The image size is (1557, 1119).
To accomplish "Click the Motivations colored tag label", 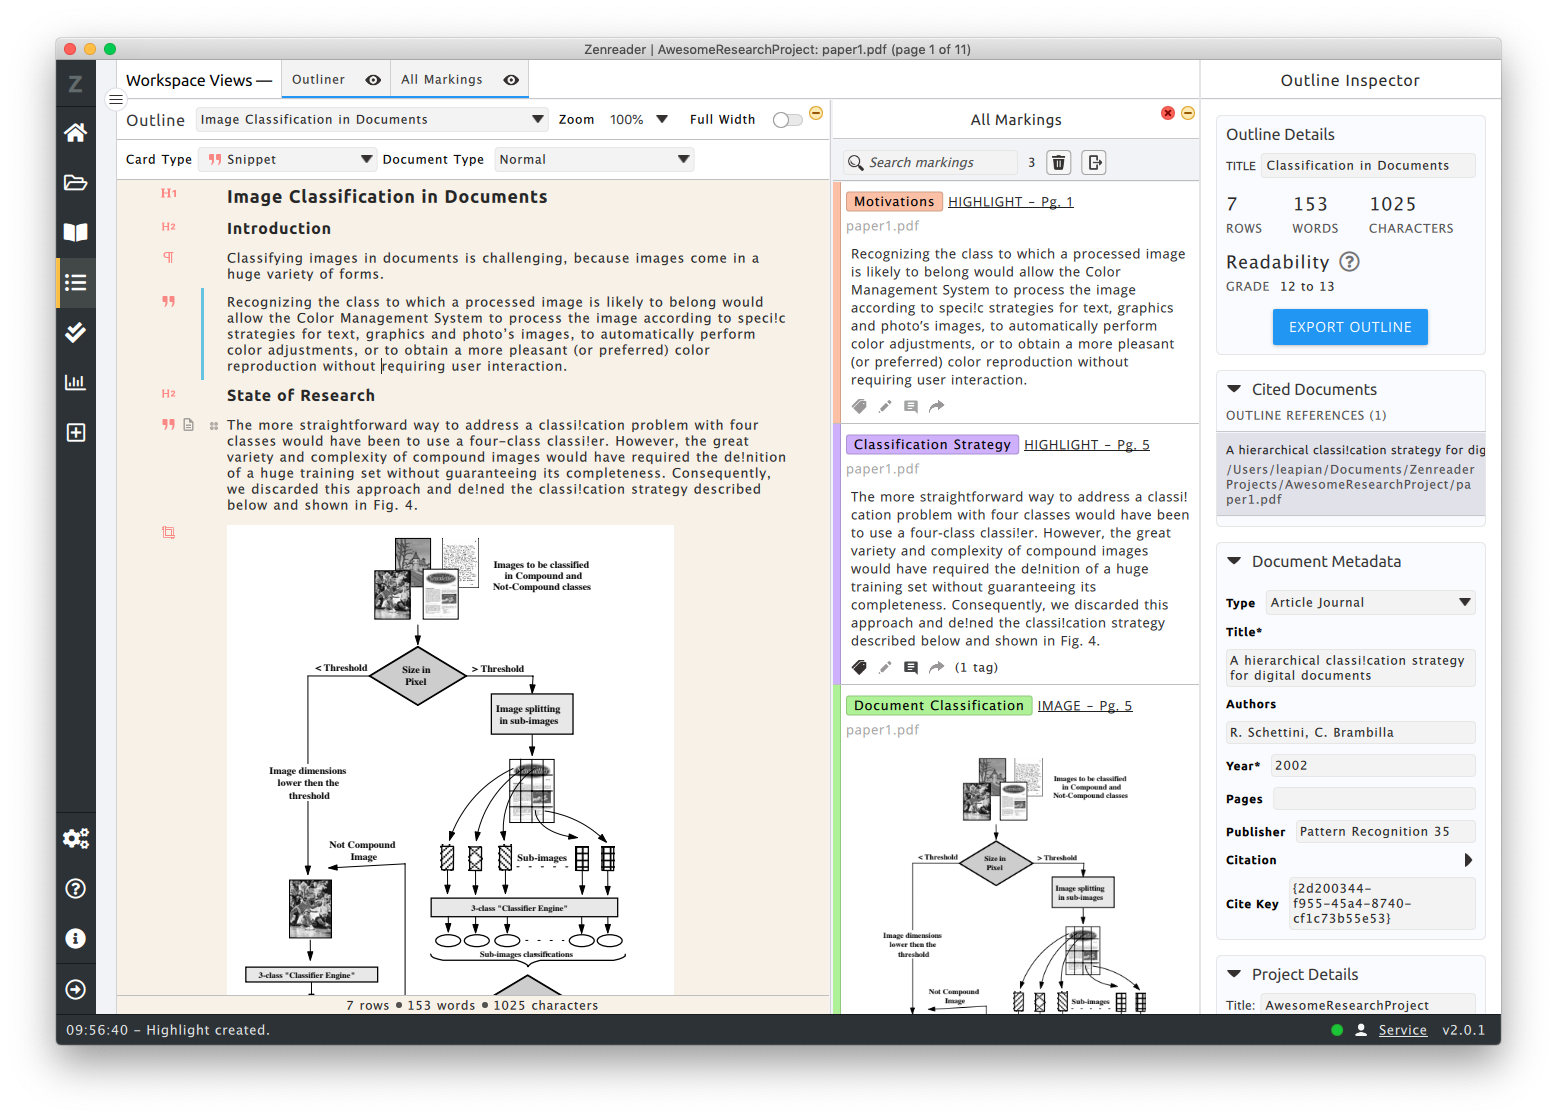I will 893,202.
